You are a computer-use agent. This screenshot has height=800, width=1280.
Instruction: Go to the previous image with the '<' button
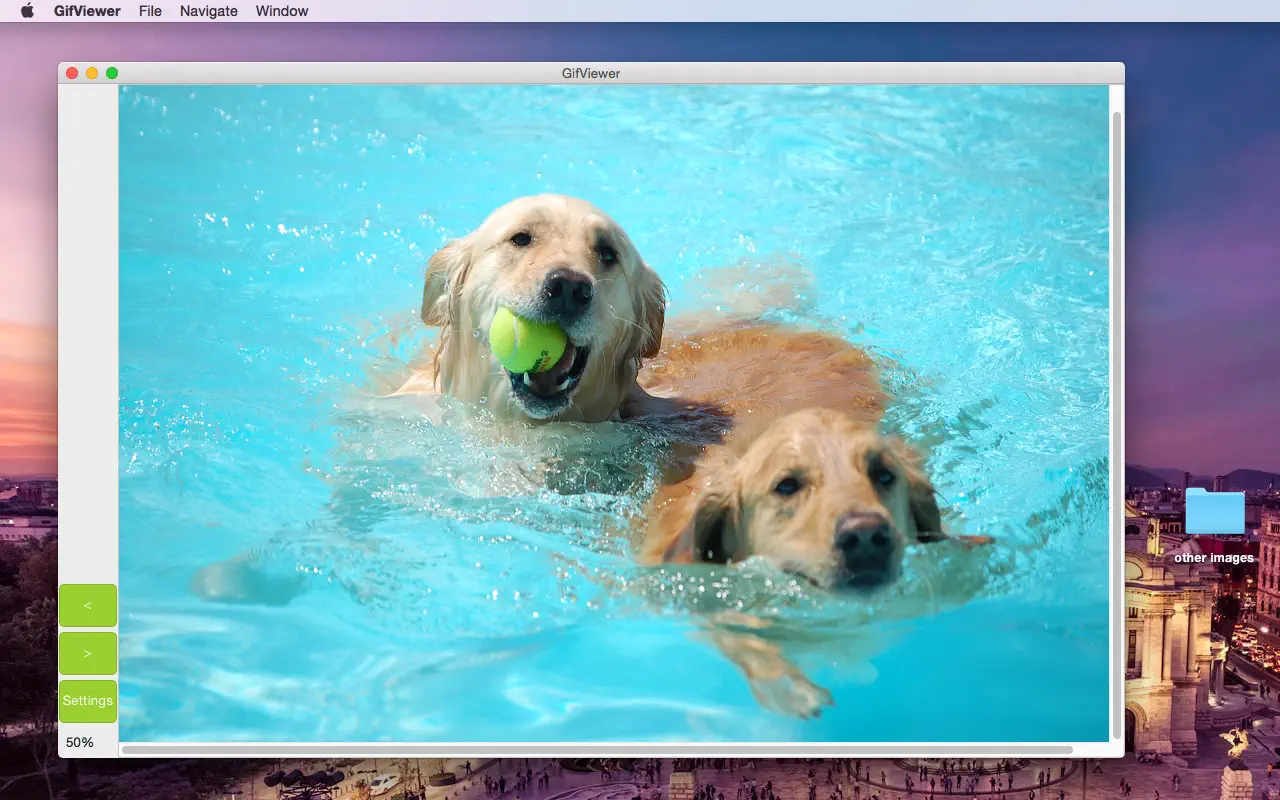tap(88, 605)
